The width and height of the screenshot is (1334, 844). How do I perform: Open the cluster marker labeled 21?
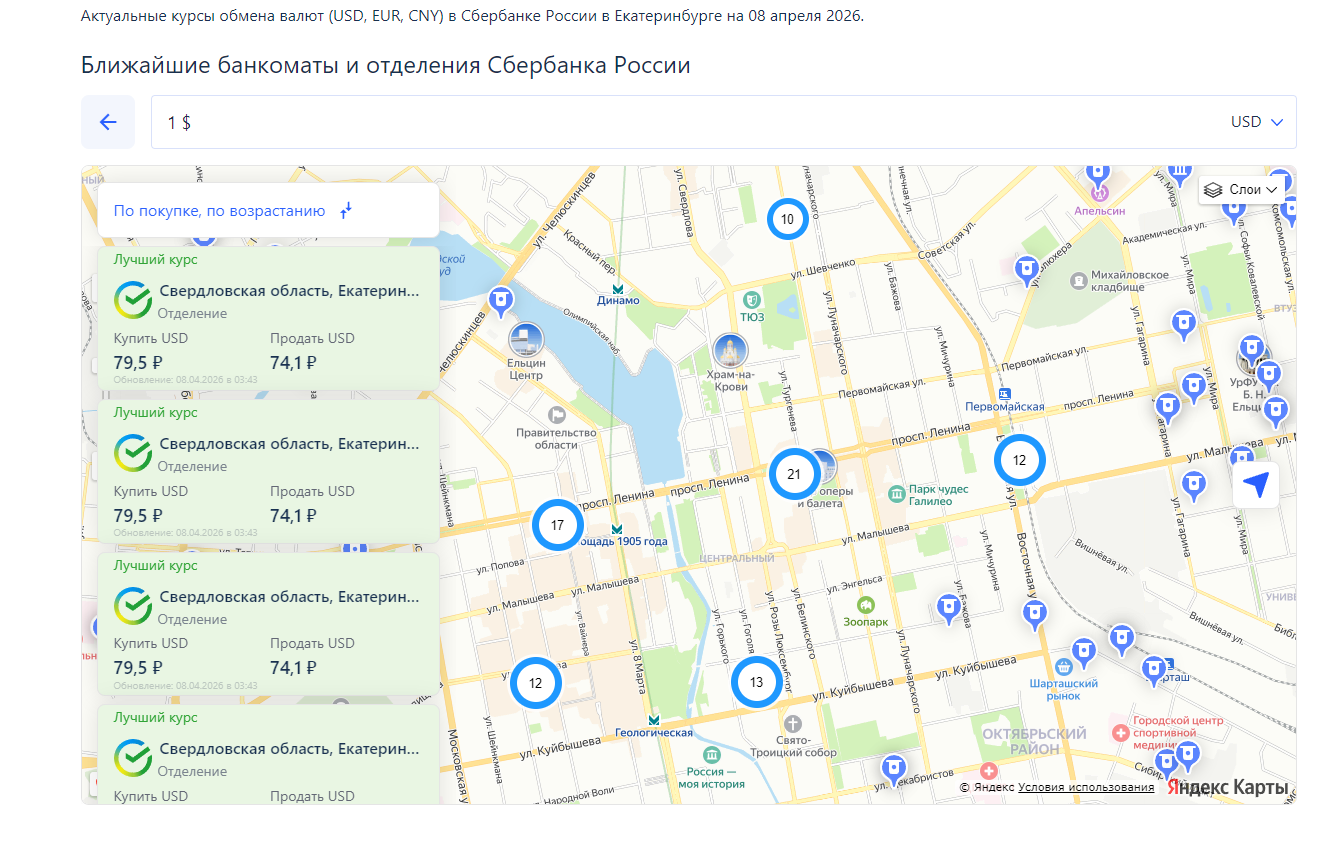pos(794,474)
